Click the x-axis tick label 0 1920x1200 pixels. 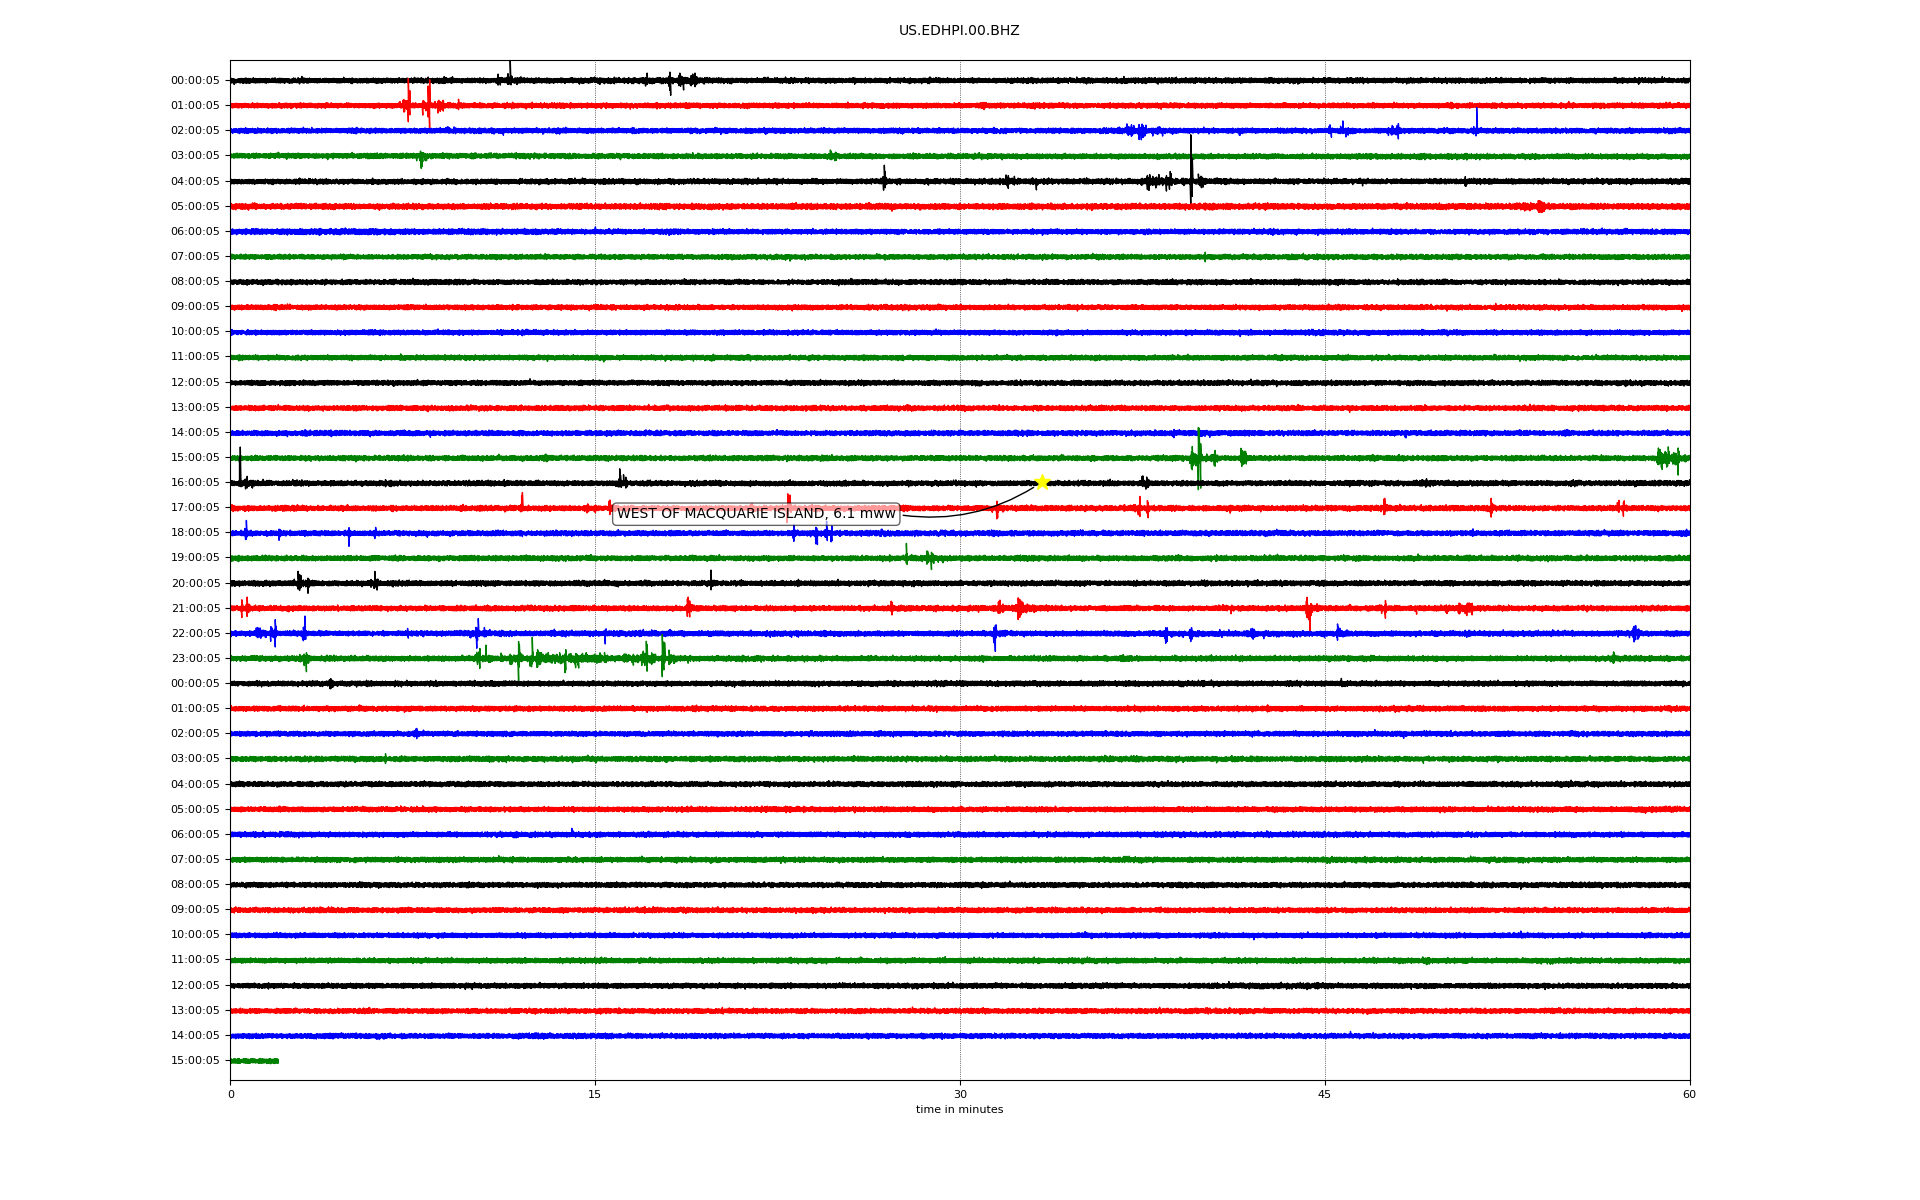(x=231, y=1094)
